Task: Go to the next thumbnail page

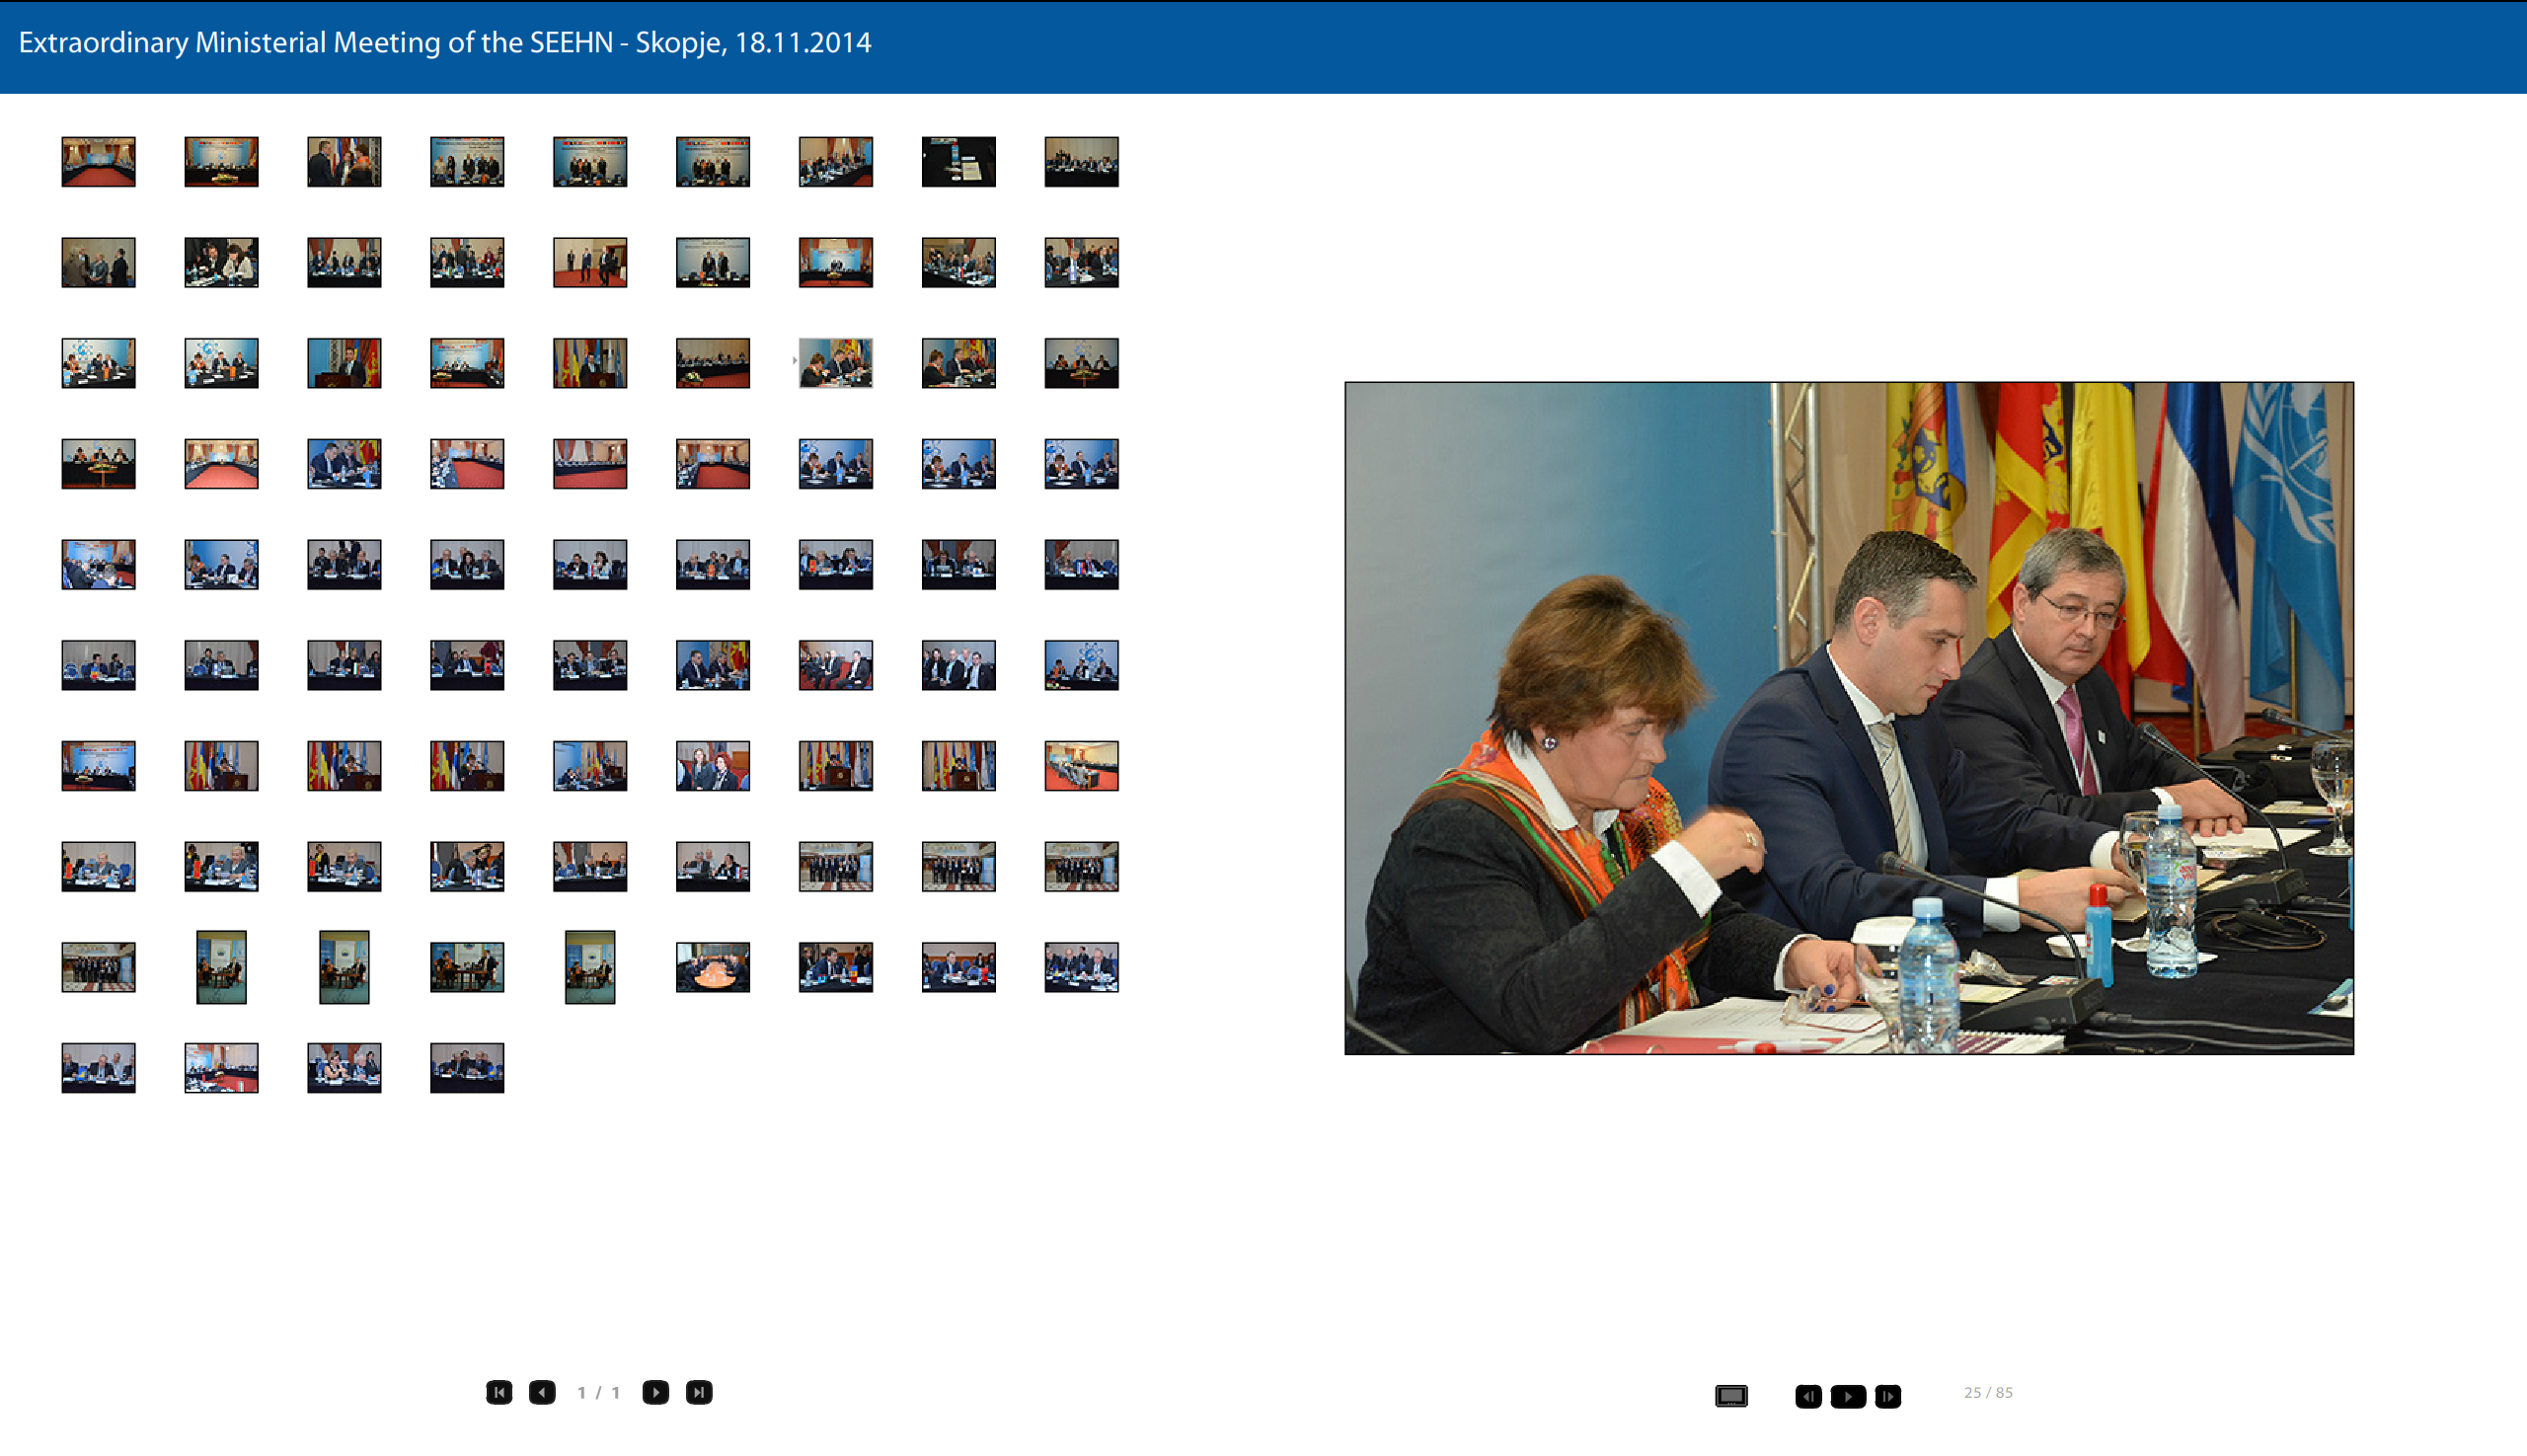Action: (656, 1392)
